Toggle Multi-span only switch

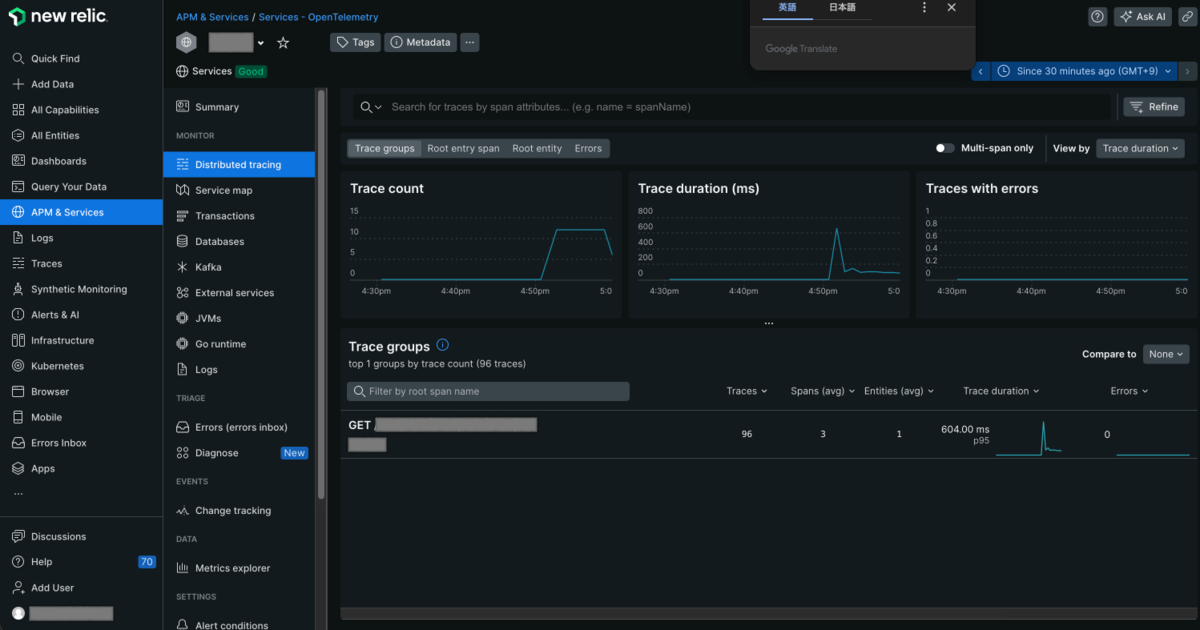click(x=944, y=148)
